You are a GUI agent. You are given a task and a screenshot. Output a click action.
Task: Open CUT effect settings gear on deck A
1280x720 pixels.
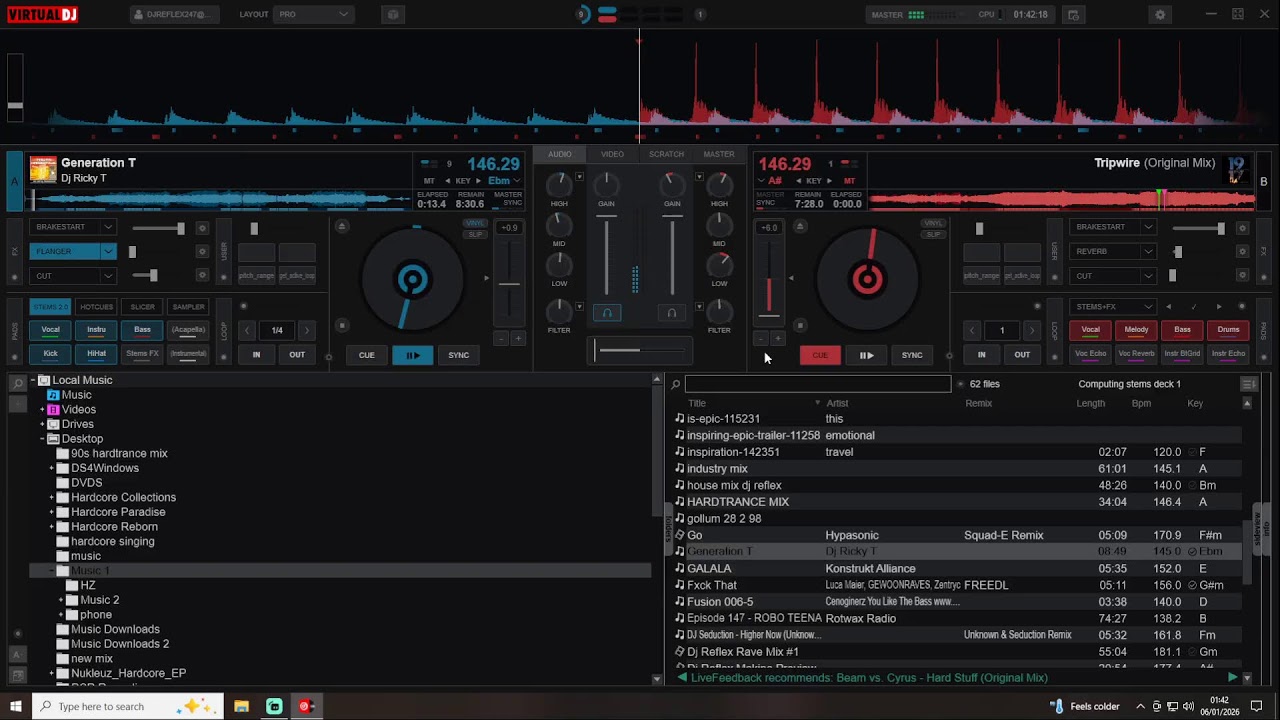(x=202, y=276)
